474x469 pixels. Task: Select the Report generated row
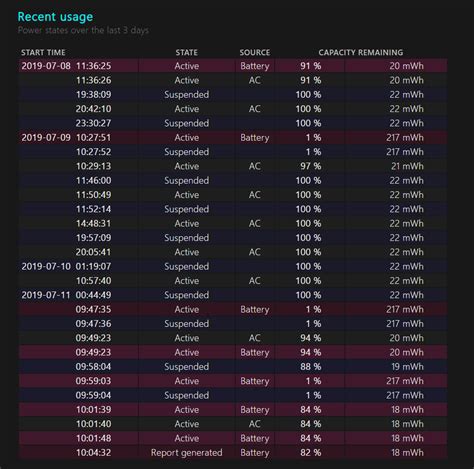pos(233,453)
